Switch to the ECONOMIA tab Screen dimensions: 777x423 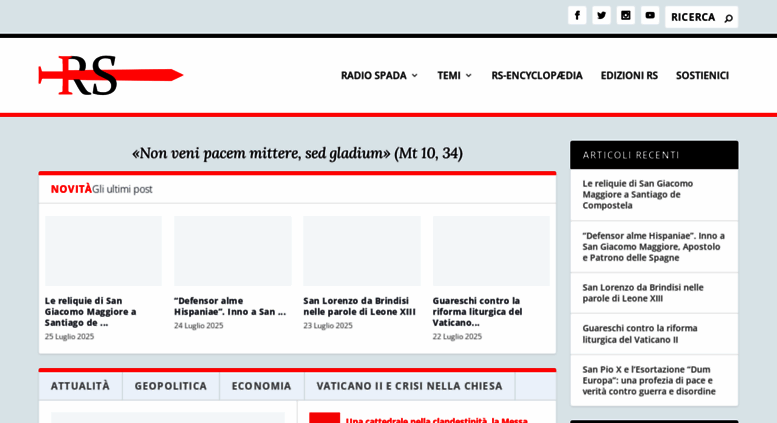[x=262, y=386]
